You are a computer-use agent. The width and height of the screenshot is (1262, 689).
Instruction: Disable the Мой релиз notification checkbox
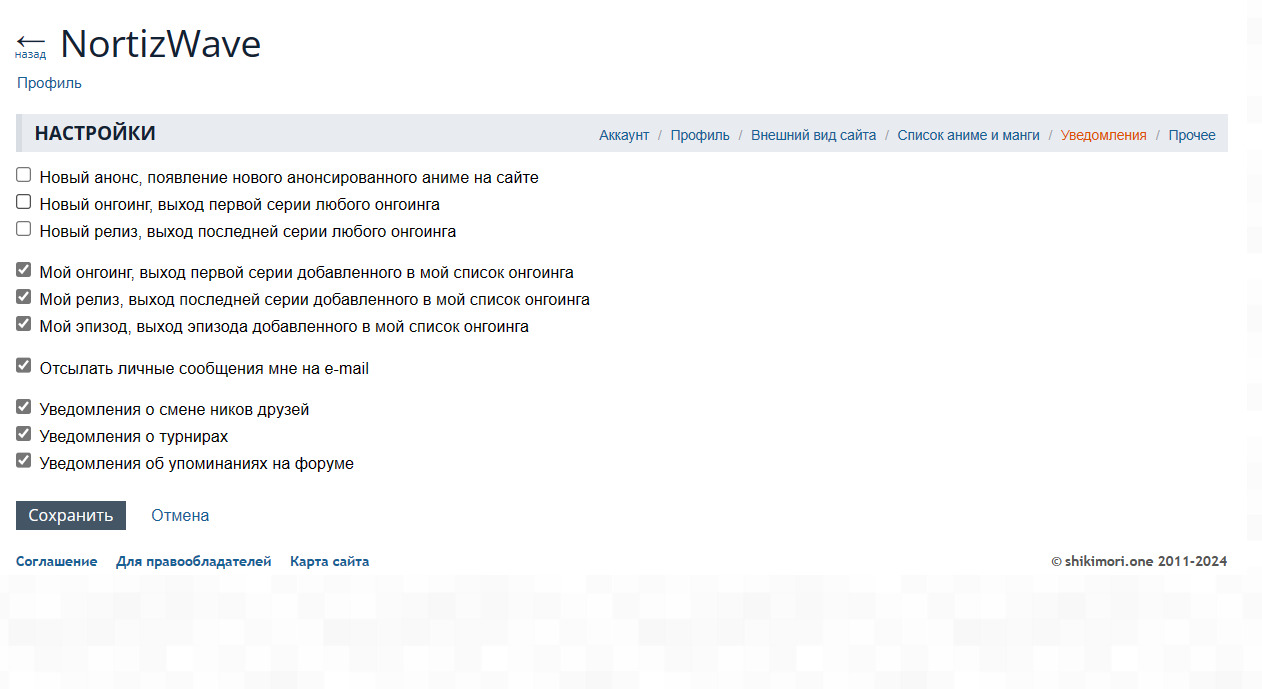tap(24, 297)
